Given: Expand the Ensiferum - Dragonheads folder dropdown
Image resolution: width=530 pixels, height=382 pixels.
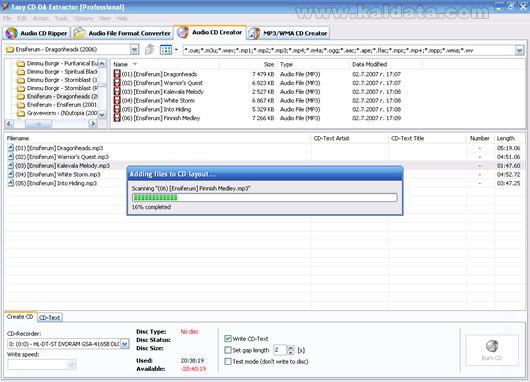Looking at the screenshot, I should click(x=134, y=50).
